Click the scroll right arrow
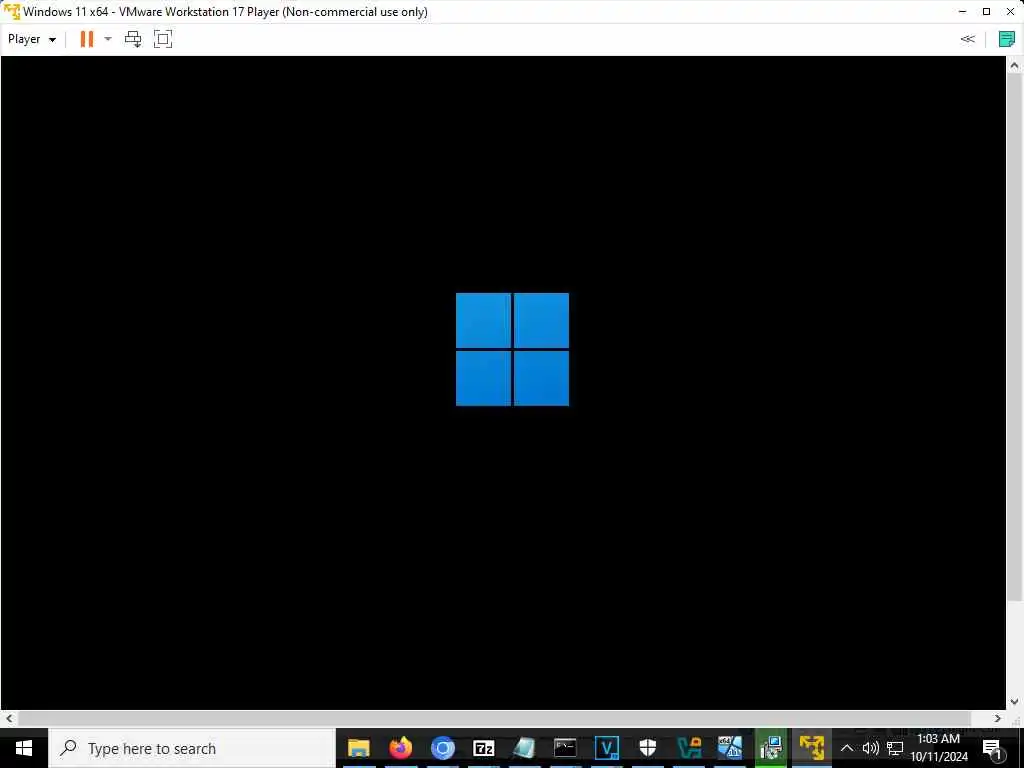 [x=997, y=718]
